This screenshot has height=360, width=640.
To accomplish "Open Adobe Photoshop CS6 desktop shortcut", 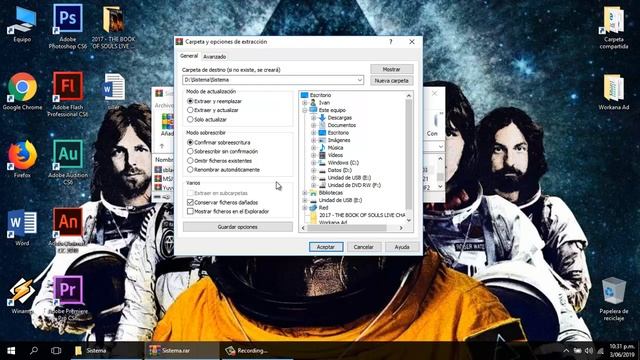I will pos(68,26).
